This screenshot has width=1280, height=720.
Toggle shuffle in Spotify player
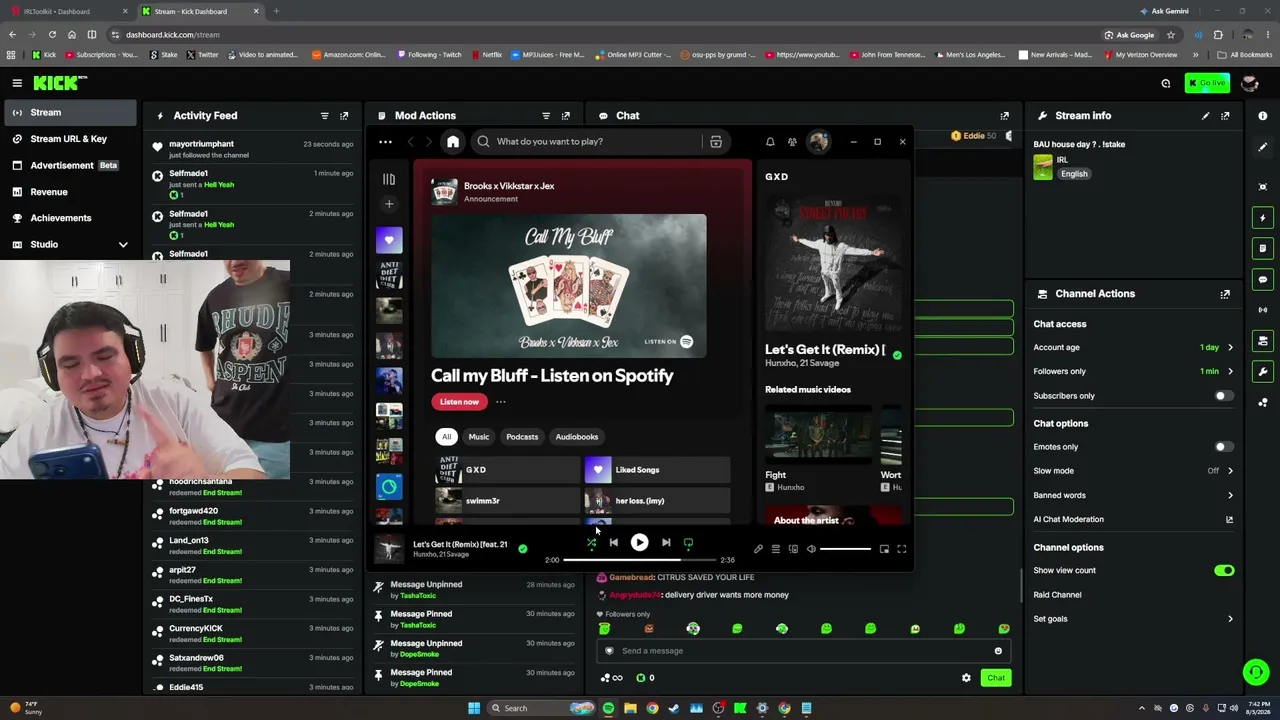[591, 543]
